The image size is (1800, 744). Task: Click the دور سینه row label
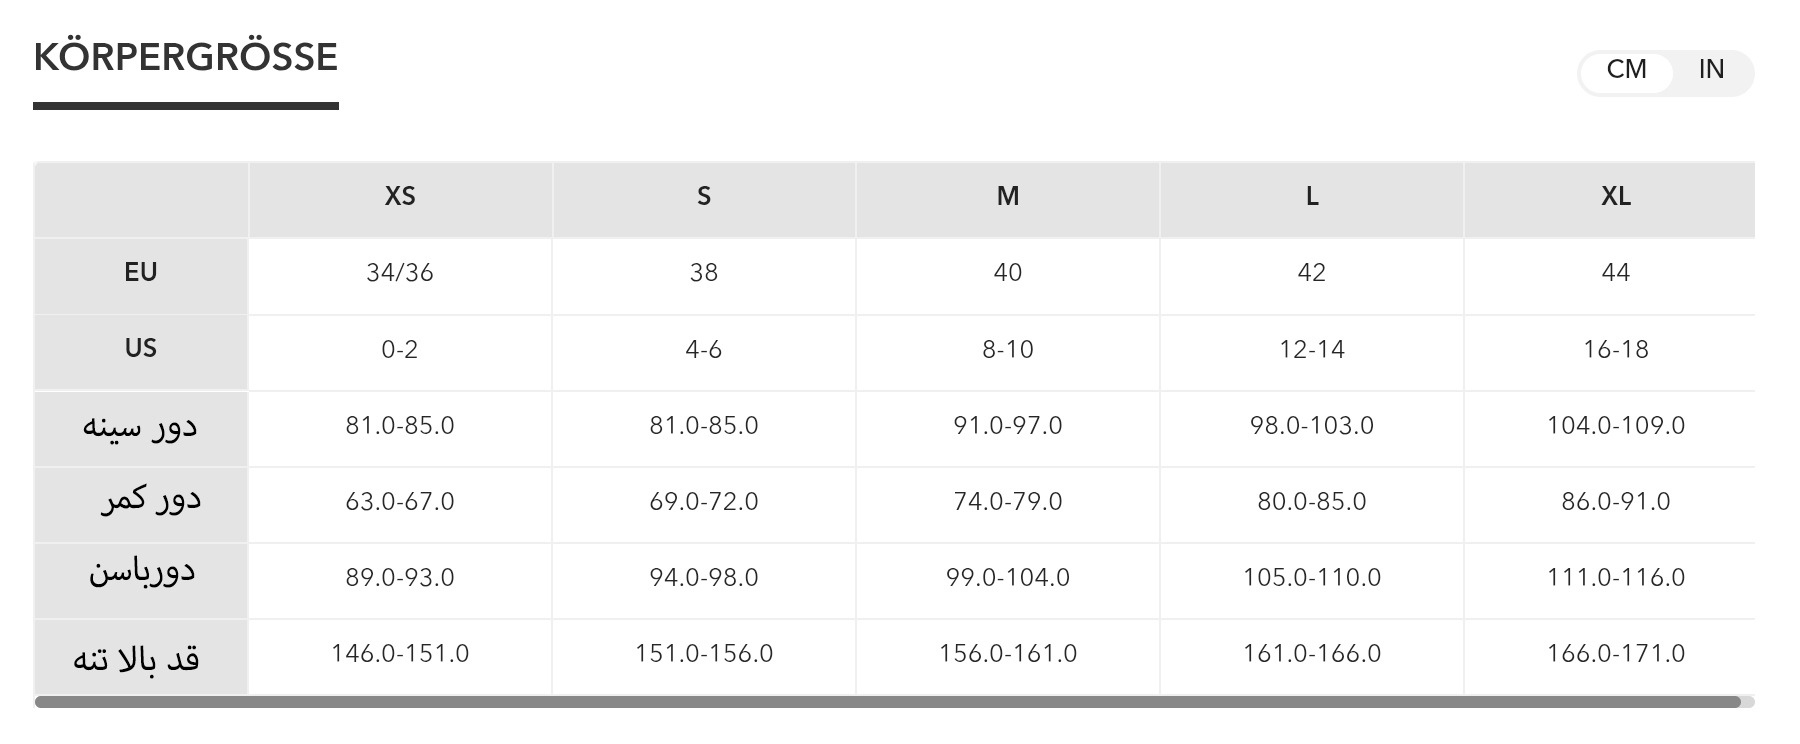[x=141, y=426]
